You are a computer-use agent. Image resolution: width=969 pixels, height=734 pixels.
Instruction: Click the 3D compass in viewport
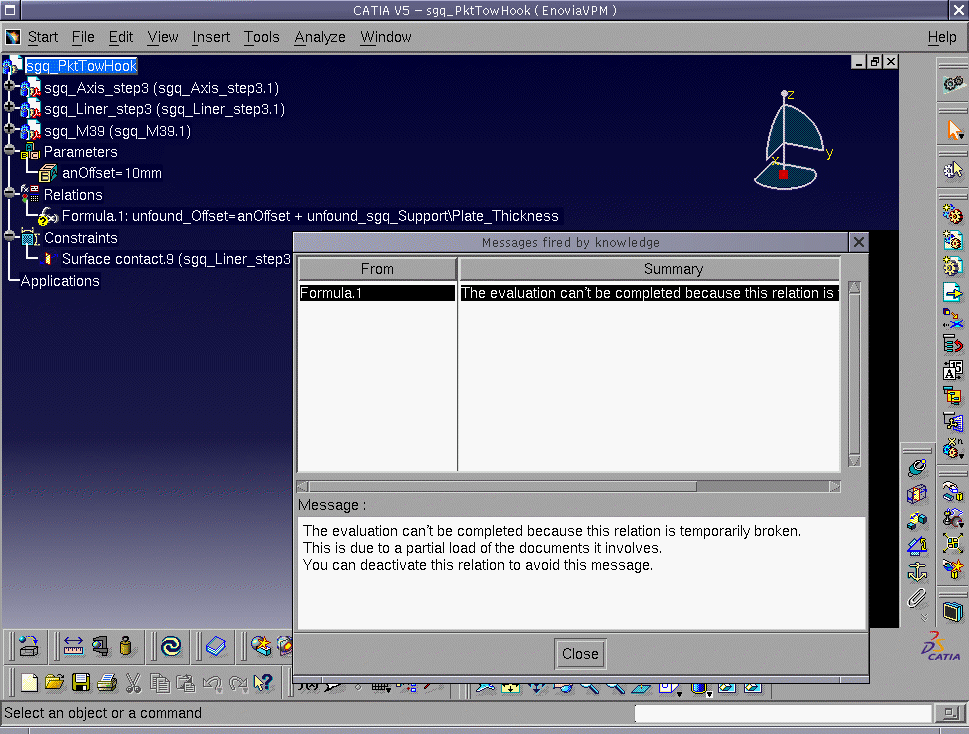tap(791, 140)
